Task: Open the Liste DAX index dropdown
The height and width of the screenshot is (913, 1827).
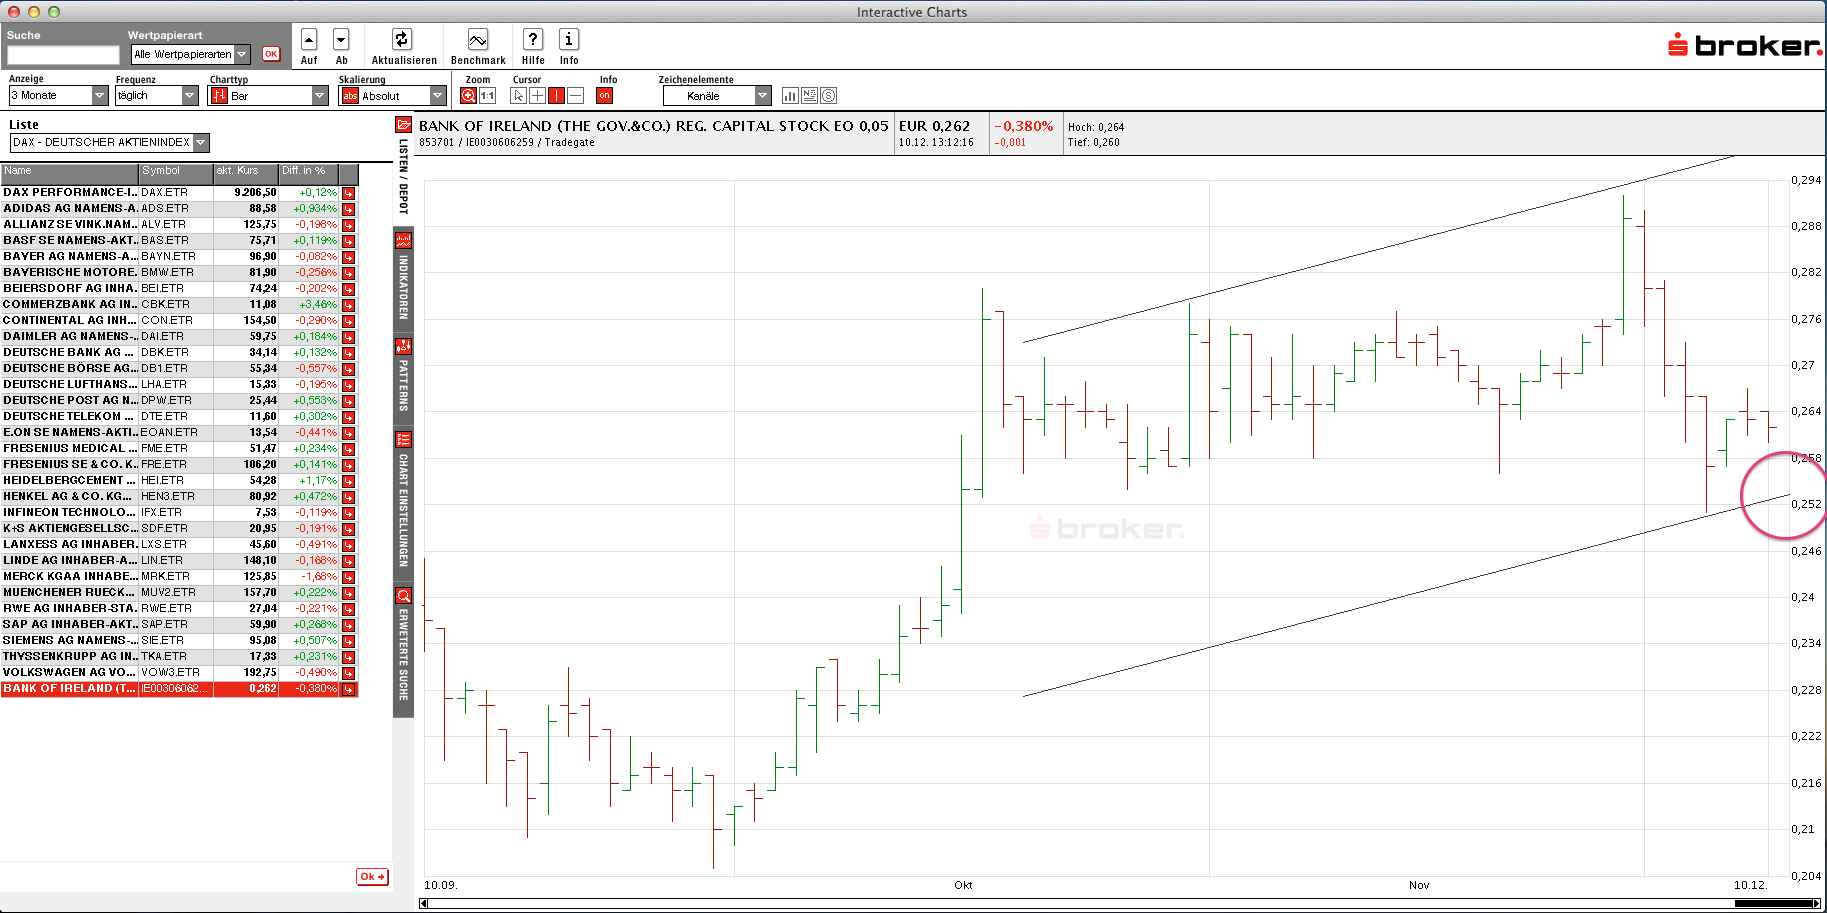Action: 109,142
